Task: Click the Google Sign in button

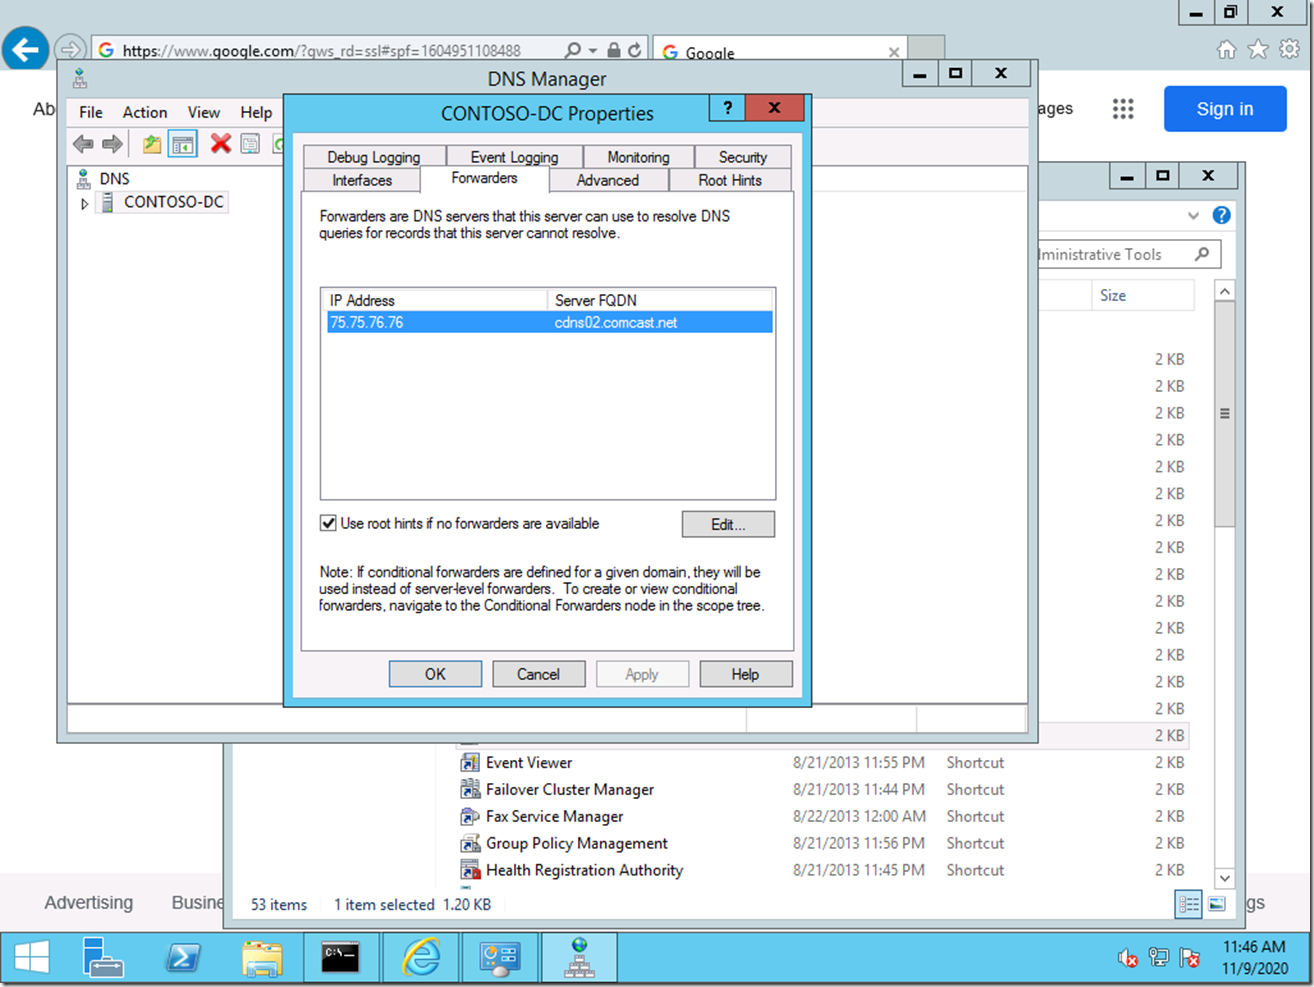Action: point(1224,109)
